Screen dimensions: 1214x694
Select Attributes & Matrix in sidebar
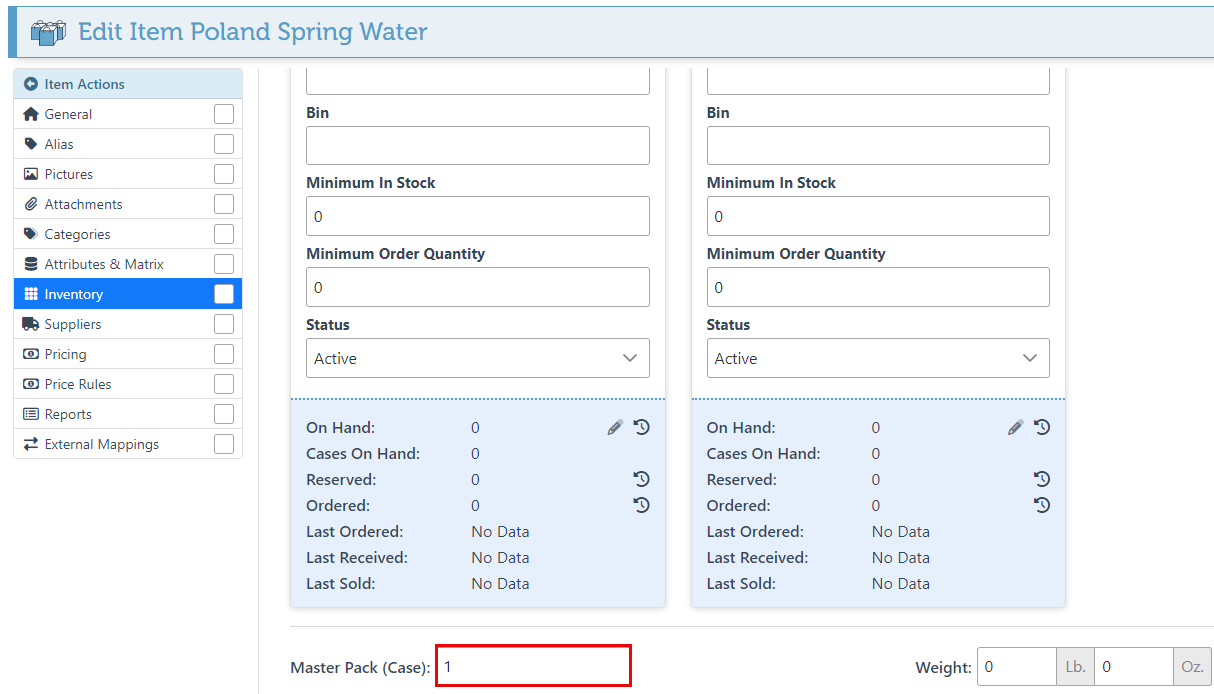tap(104, 264)
